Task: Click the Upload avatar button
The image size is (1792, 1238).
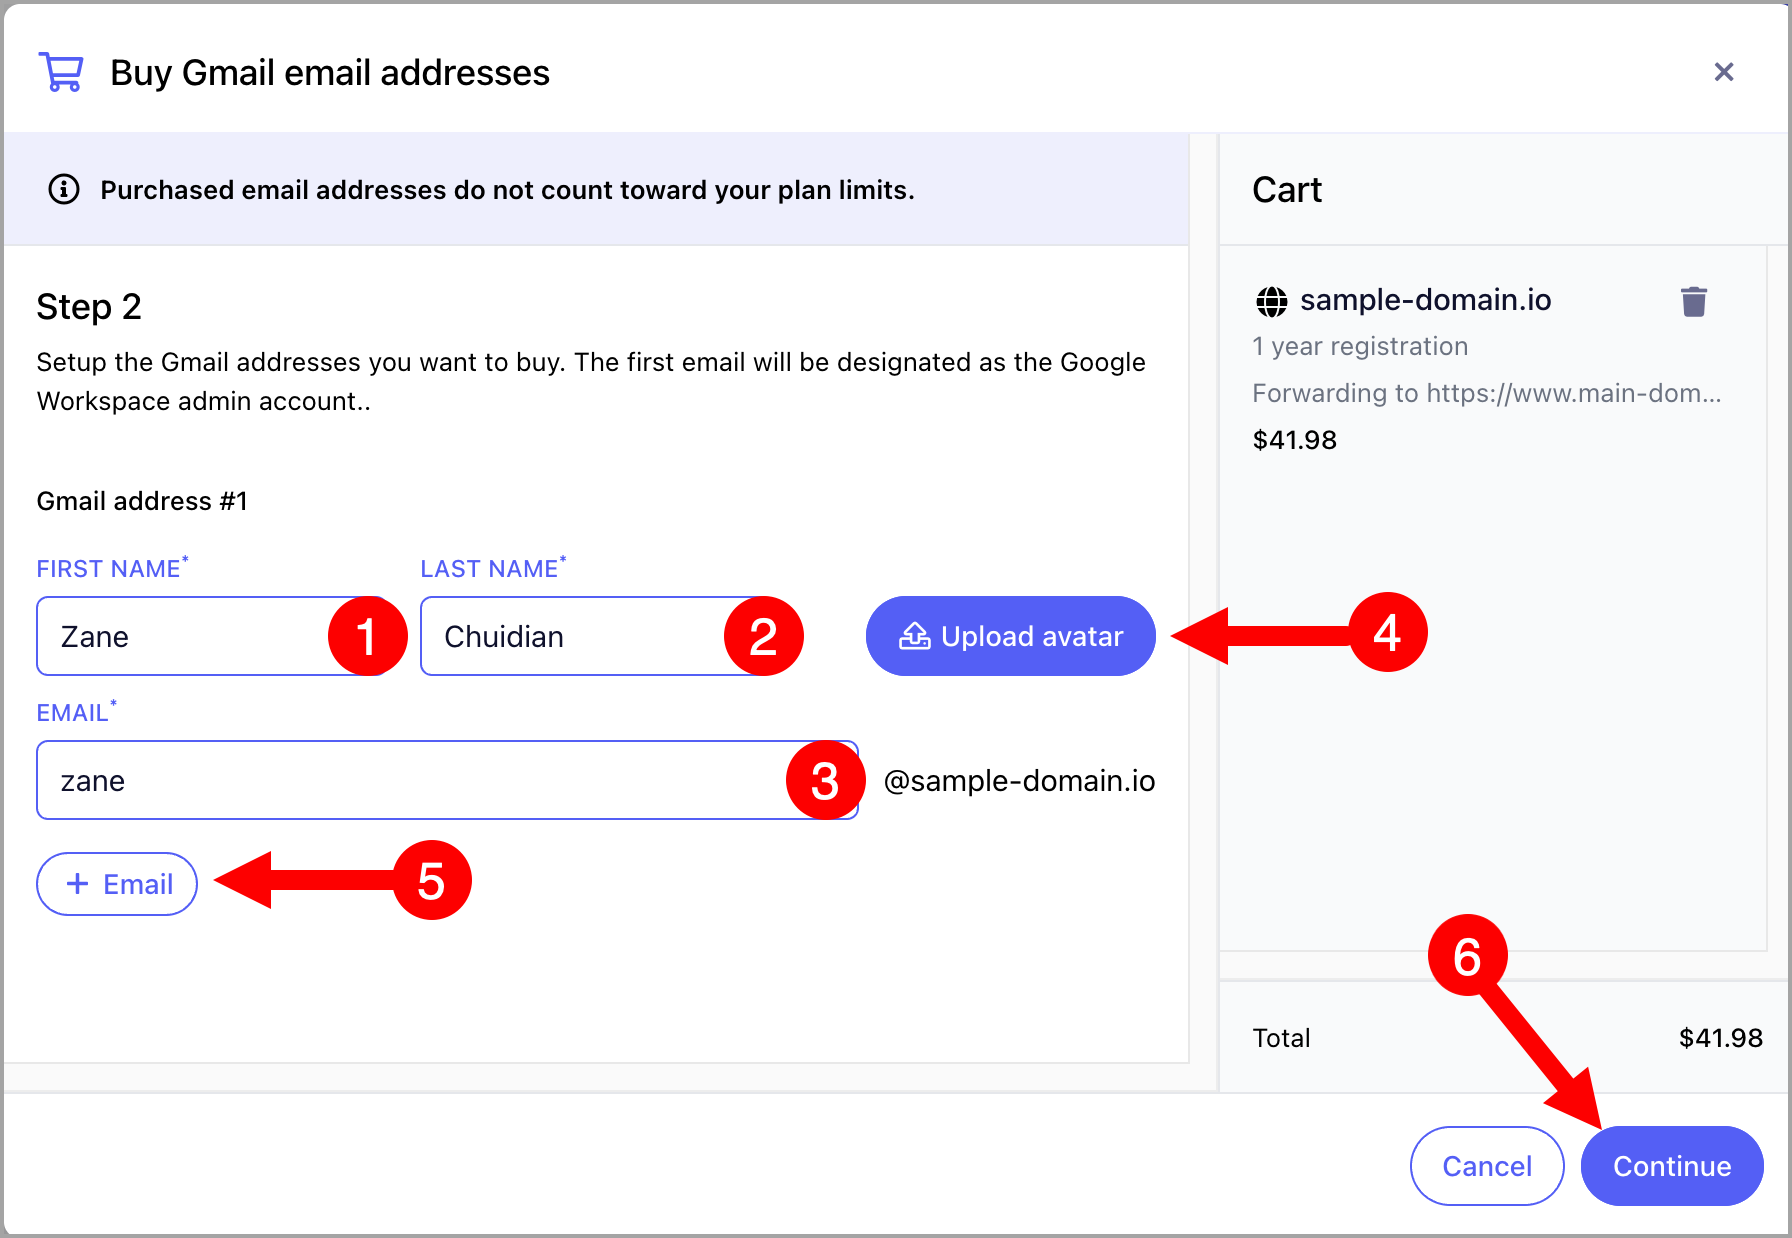Action: pos(1010,636)
